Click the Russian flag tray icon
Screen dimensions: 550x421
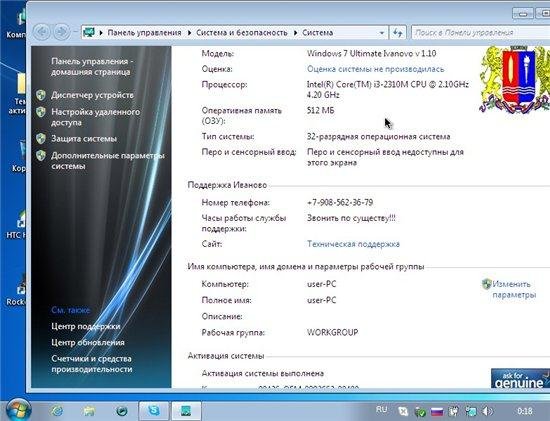tap(437, 411)
